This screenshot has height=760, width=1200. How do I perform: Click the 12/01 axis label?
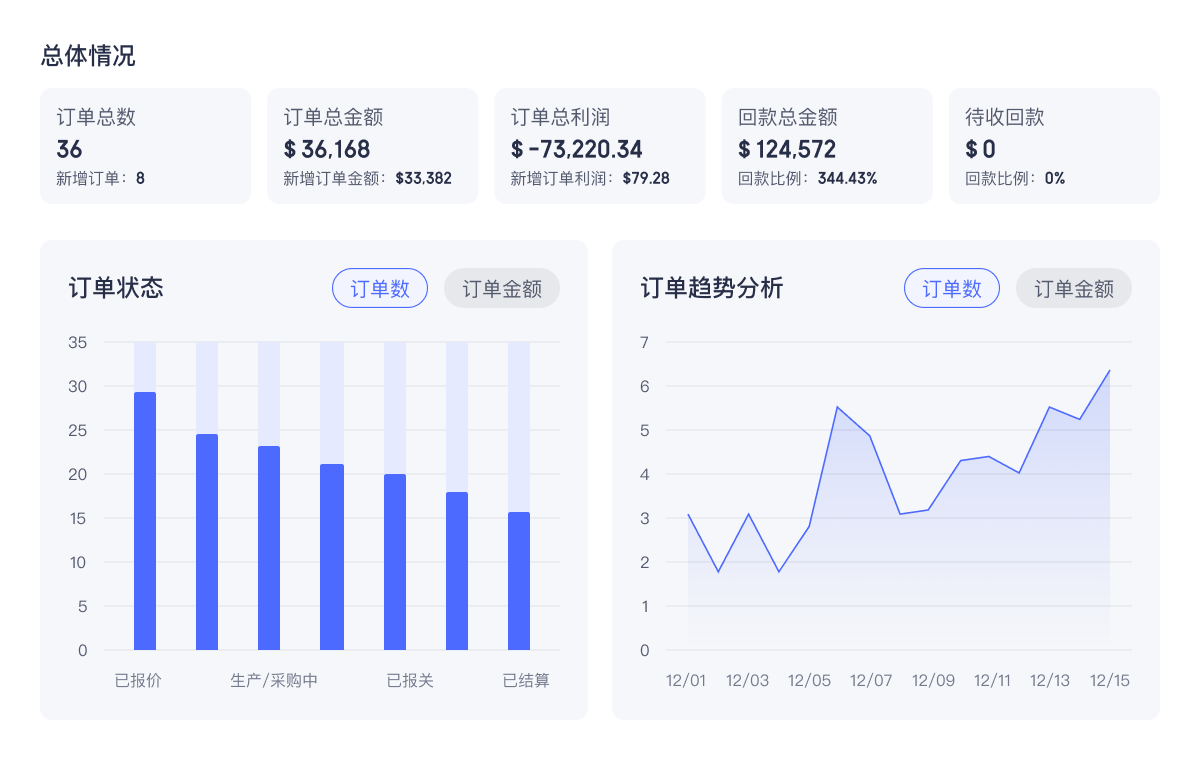coord(688,680)
